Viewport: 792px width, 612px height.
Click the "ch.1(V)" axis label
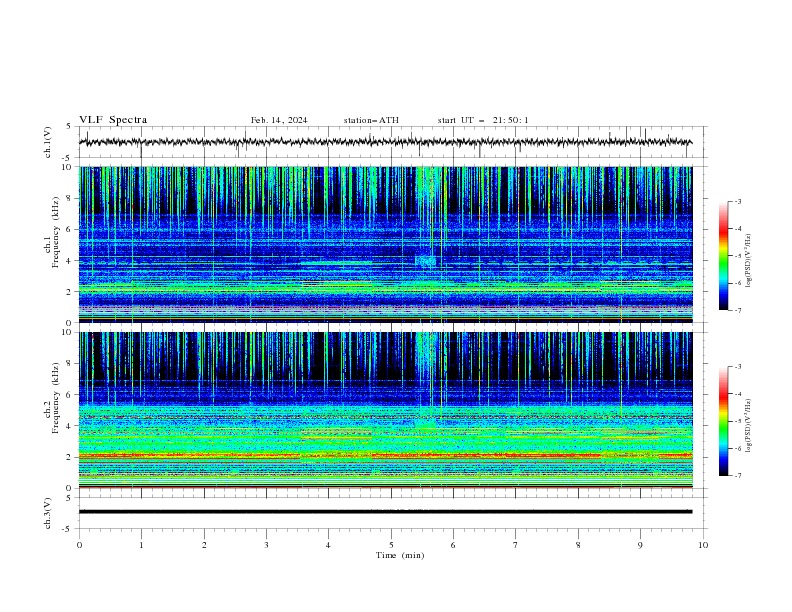point(47,142)
